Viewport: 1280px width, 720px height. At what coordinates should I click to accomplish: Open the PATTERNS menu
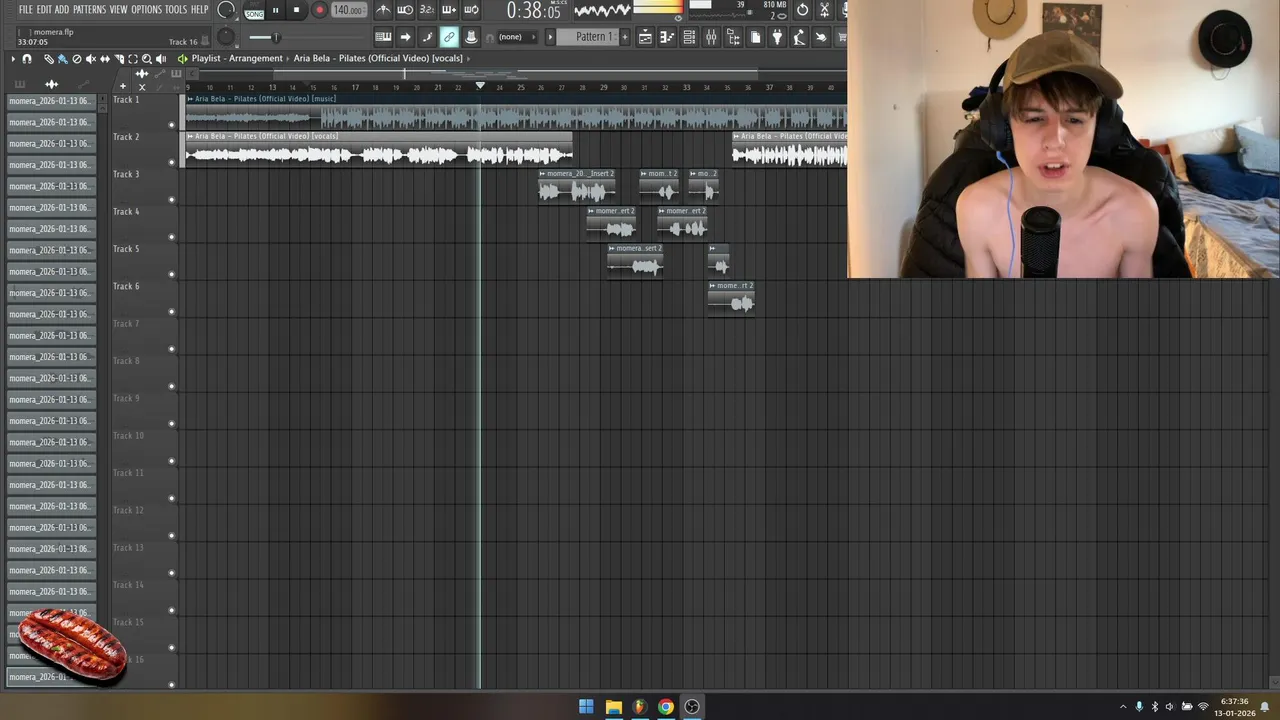click(x=89, y=10)
